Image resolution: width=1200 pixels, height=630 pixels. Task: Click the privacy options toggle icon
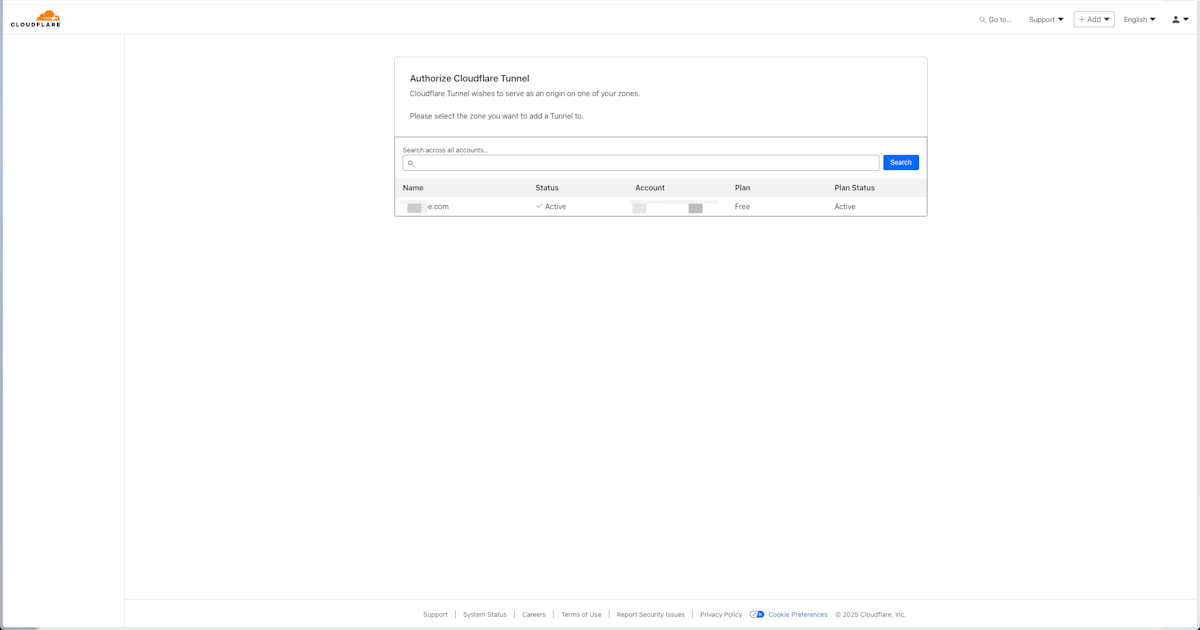click(x=757, y=615)
